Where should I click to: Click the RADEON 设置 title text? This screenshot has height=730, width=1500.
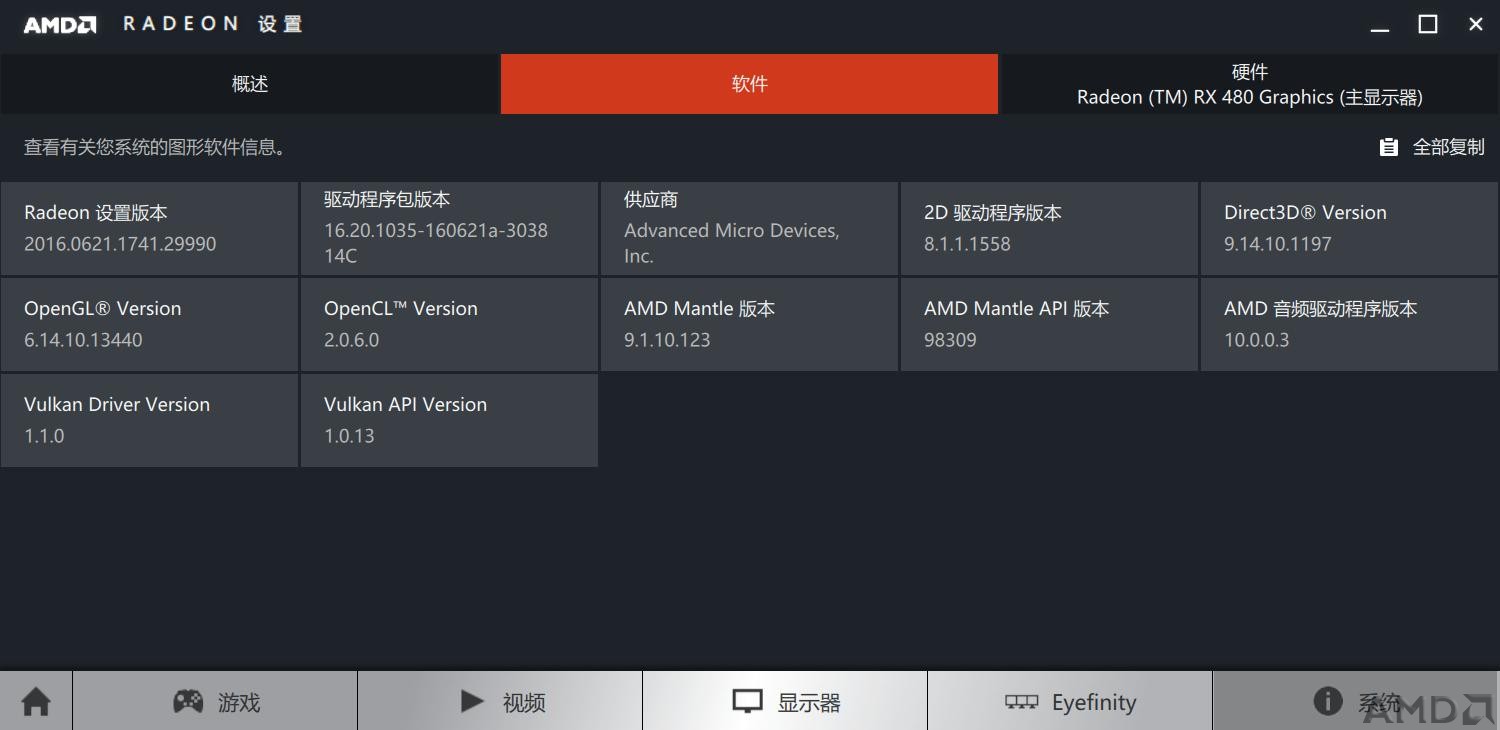tap(212, 24)
